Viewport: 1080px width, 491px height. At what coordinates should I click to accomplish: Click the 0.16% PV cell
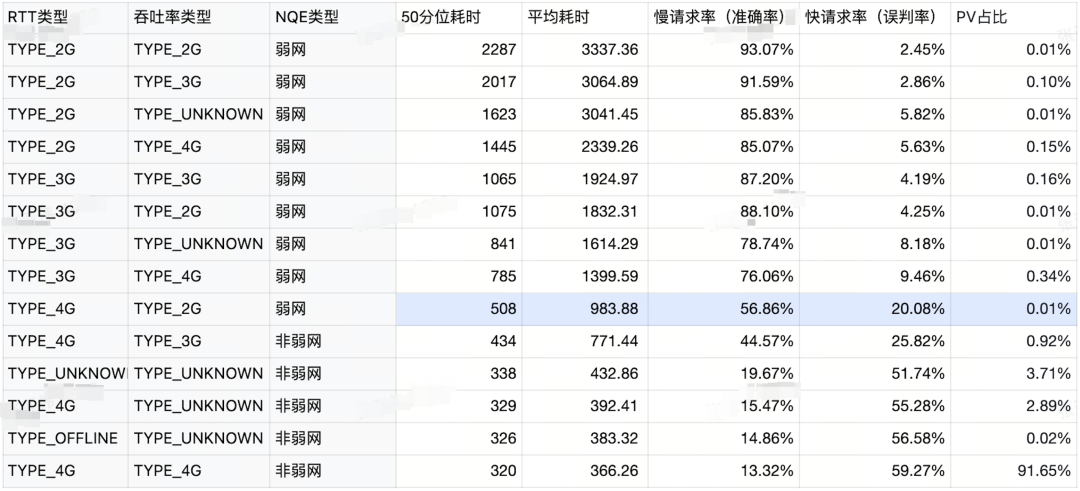pyautogui.click(x=1014, y=179)
